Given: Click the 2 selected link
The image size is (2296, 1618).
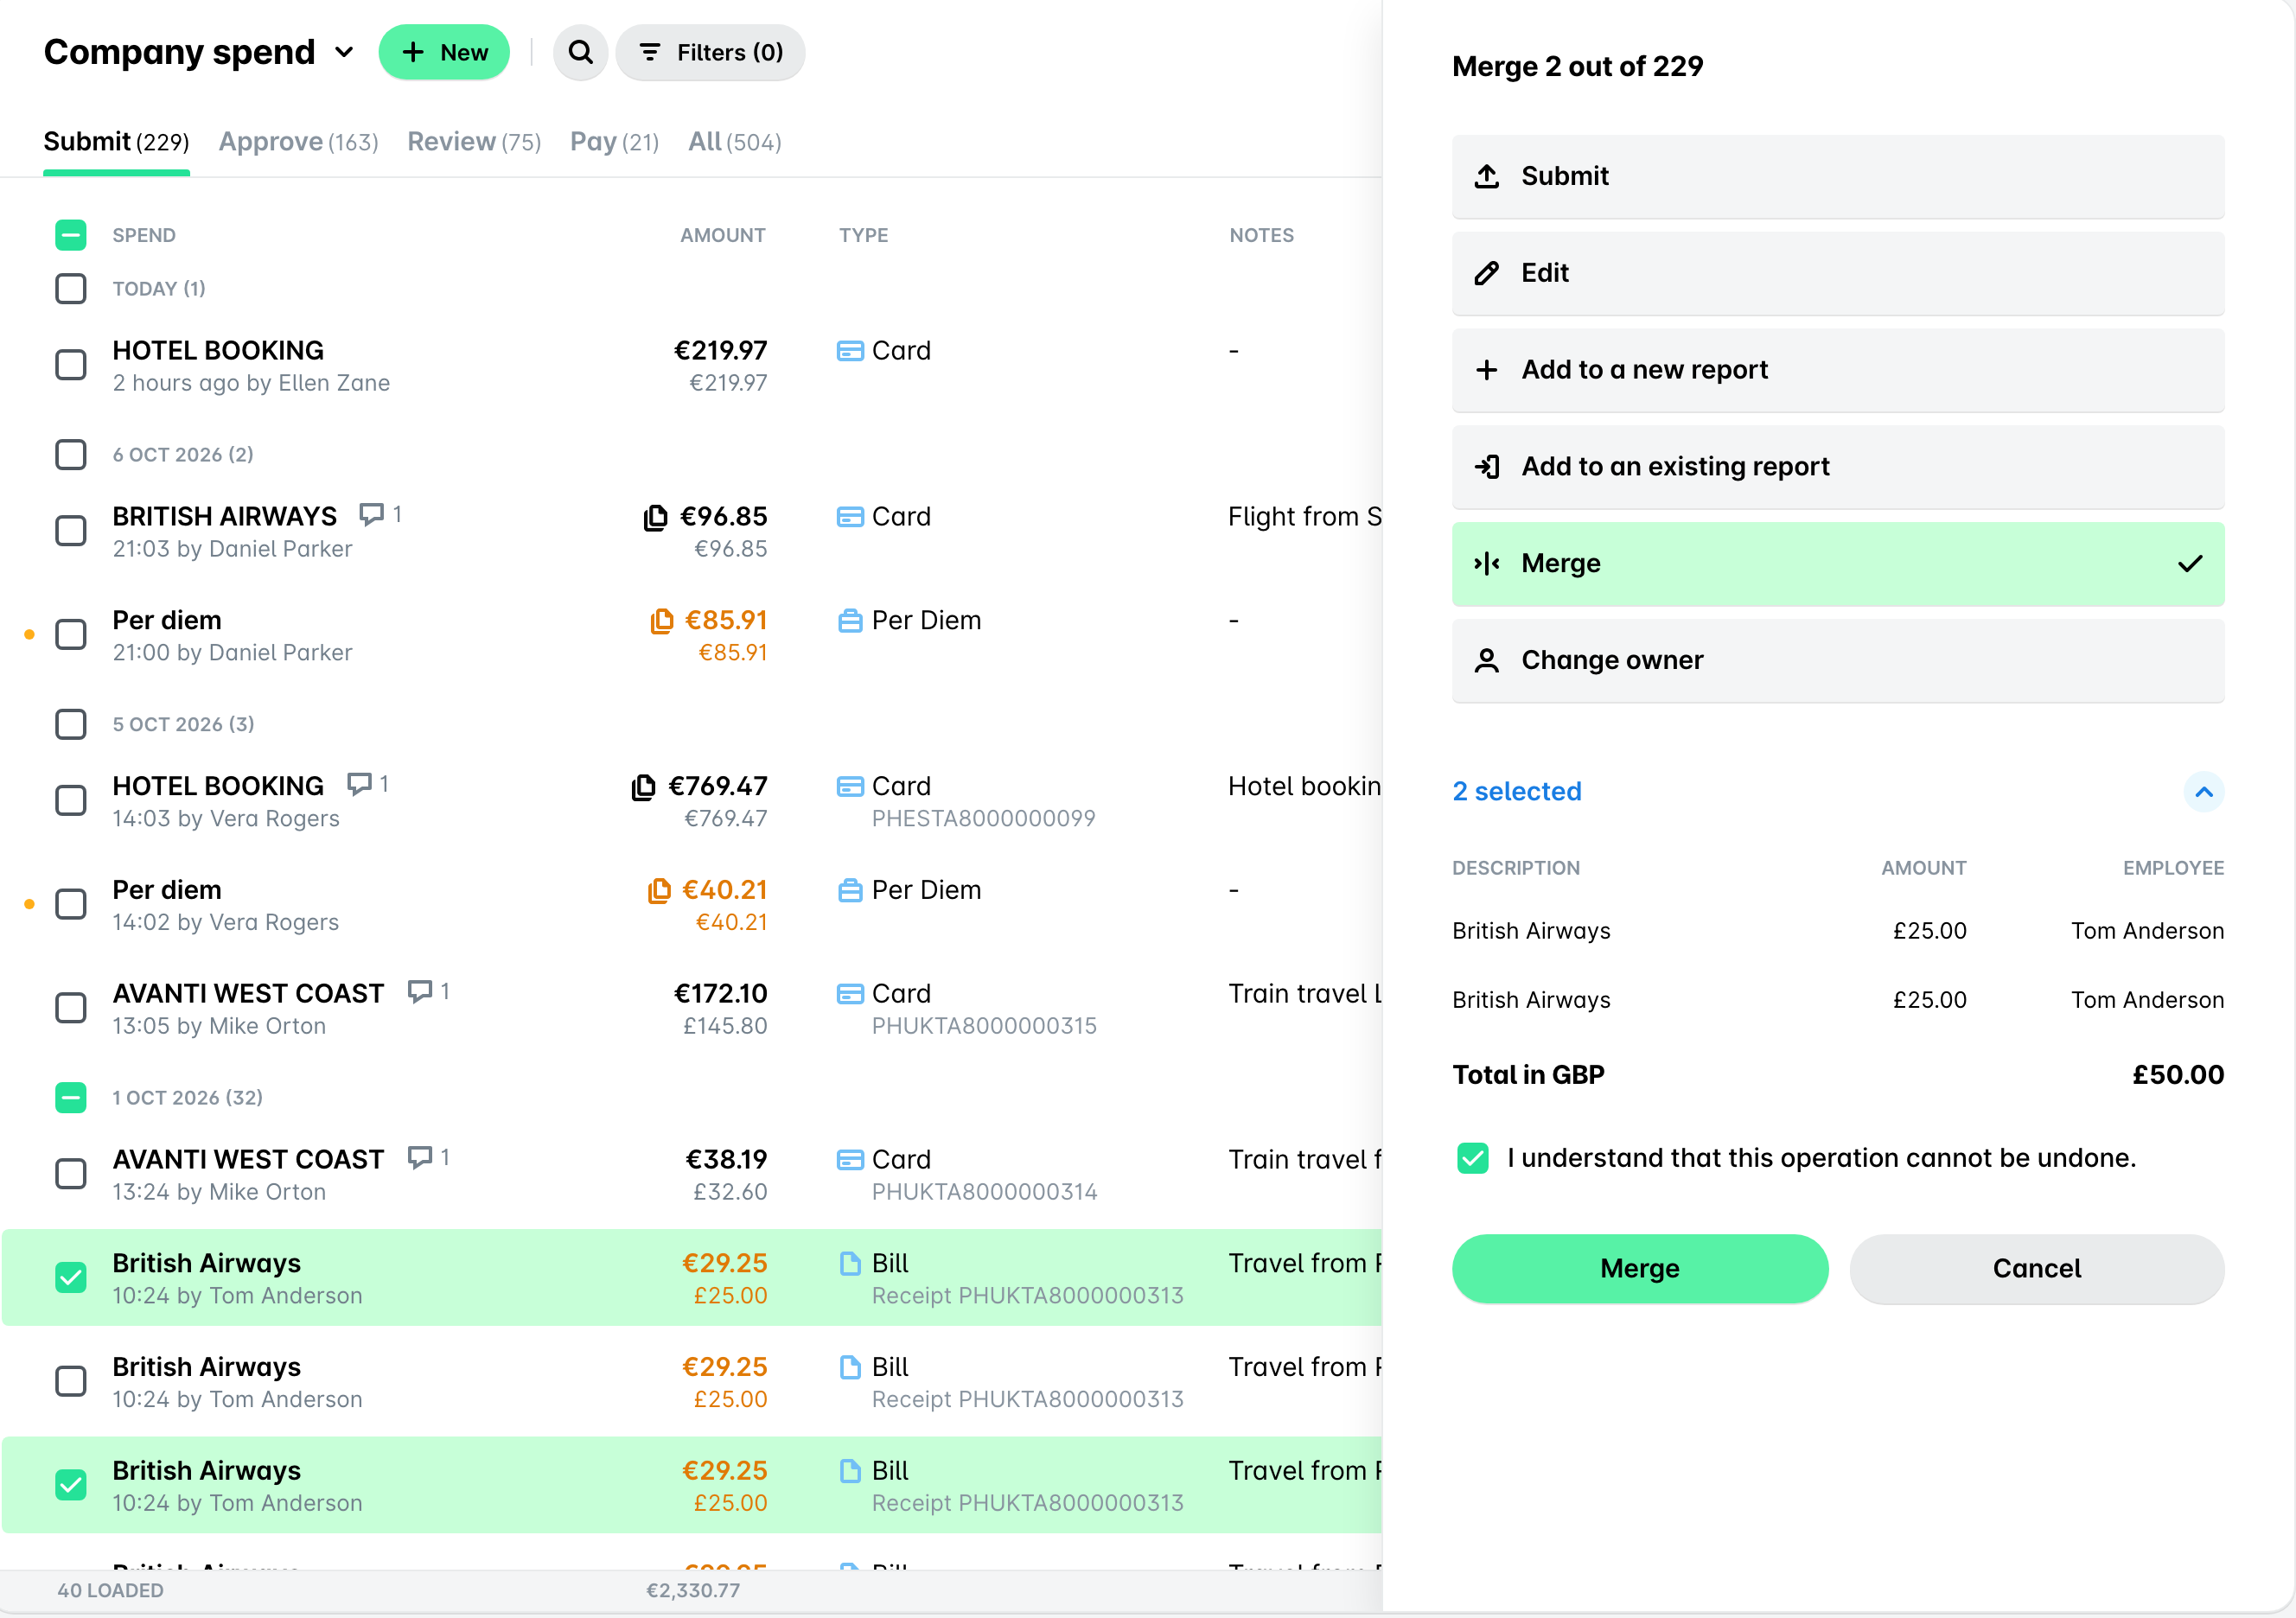Looking at the screenshot, I should tap(1517, 792).
